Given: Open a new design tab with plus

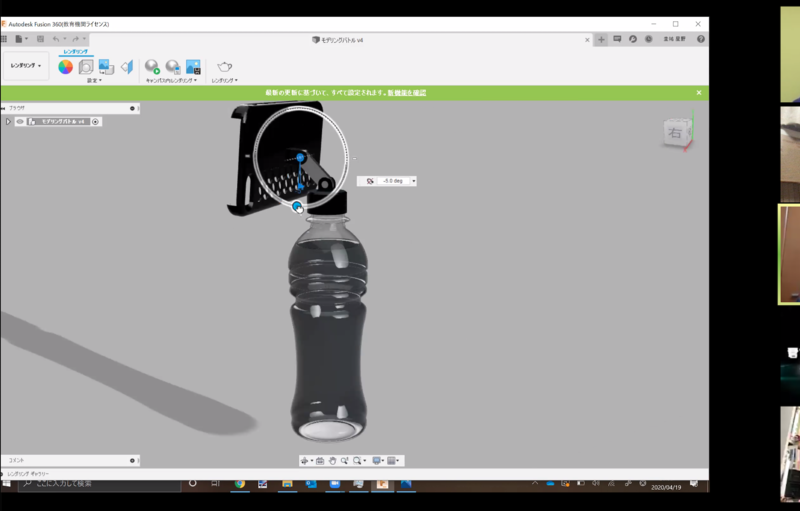Looking at the screenshot, I should coord(601,40).
